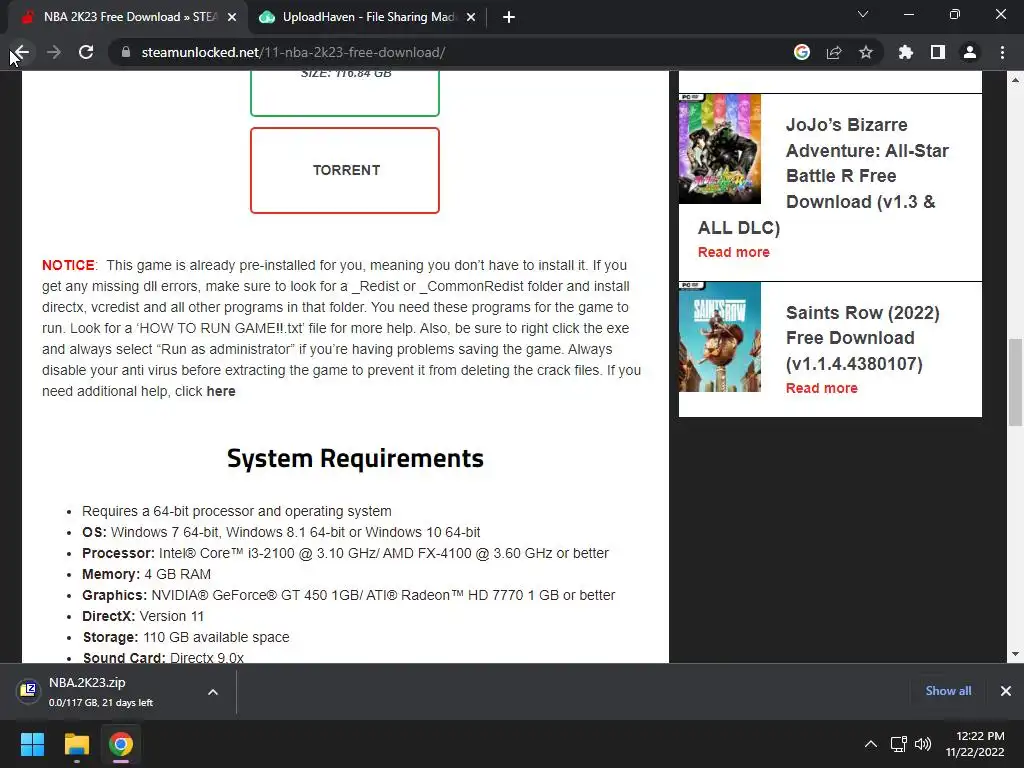Click the 'here' help link
Image resolution: width=1024 pixels, height=768 pixels.
221,391
